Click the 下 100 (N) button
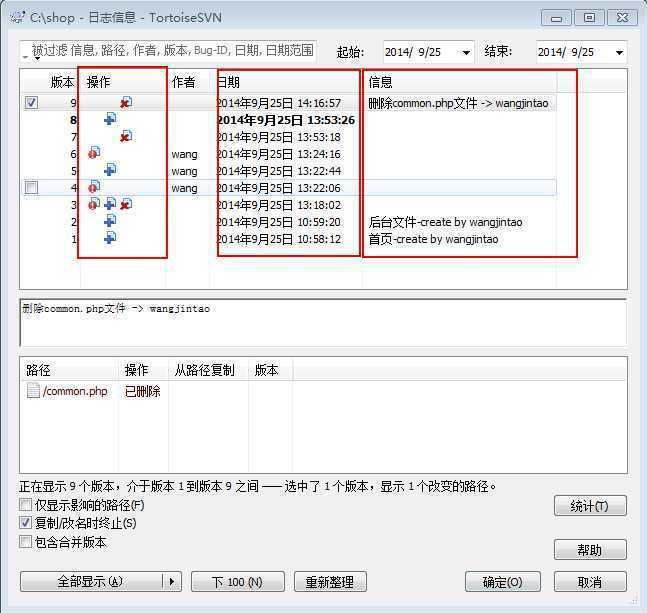The height and width of the screenshot is (613, 647). 238,582
